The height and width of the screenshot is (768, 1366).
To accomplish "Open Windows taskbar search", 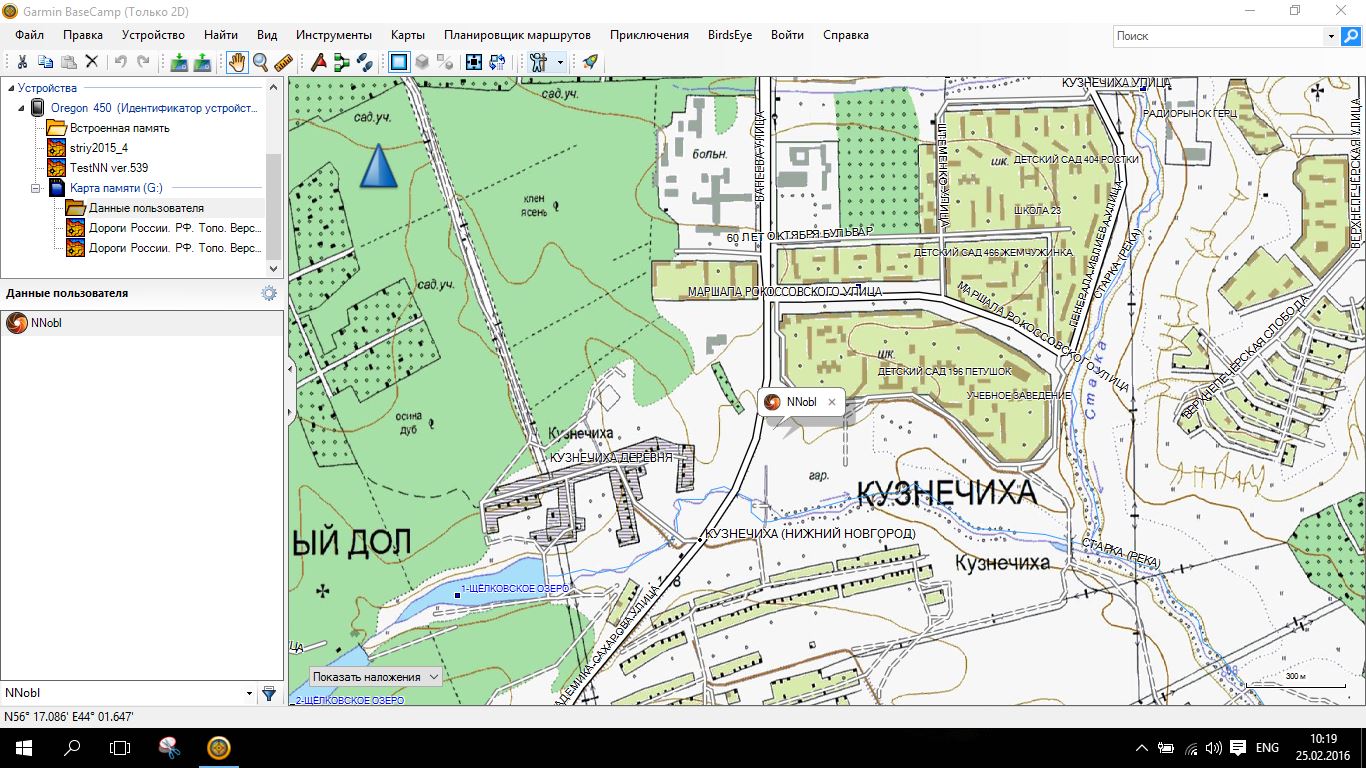I will point(72,747).
